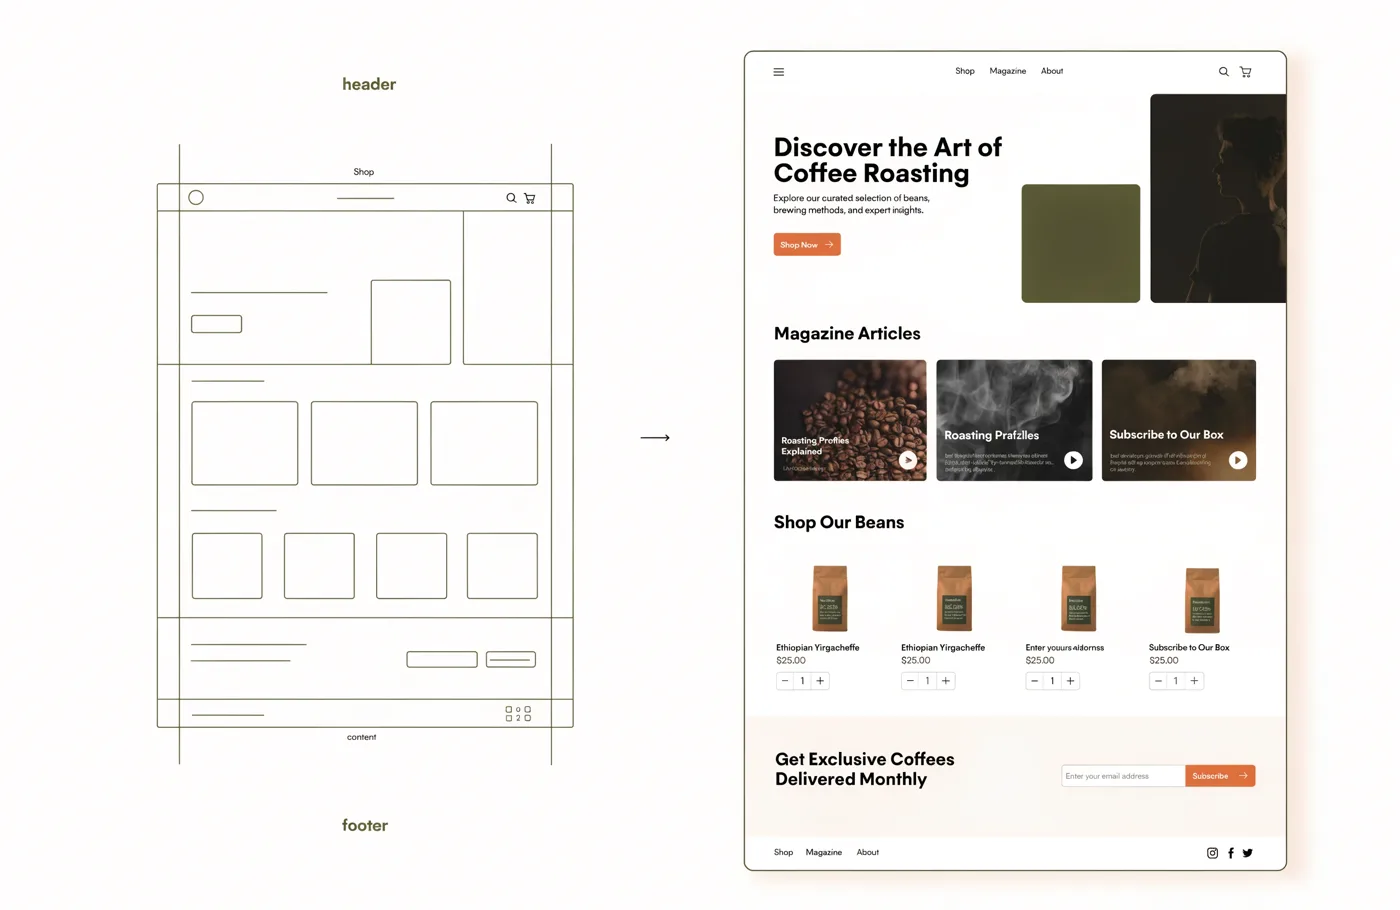Screen dimensions: 1400x910
Task: Click the Magazine Articles heading
Action: point(847,334)
